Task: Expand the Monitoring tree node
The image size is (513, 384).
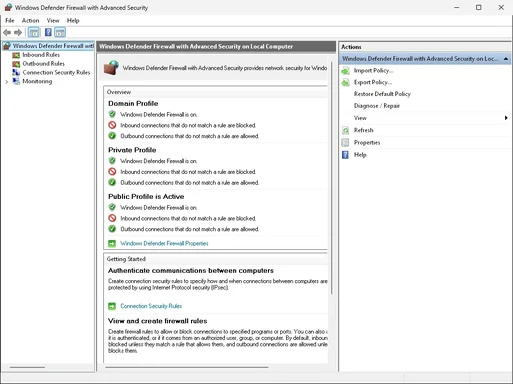Action: click(x=7, y=81)
